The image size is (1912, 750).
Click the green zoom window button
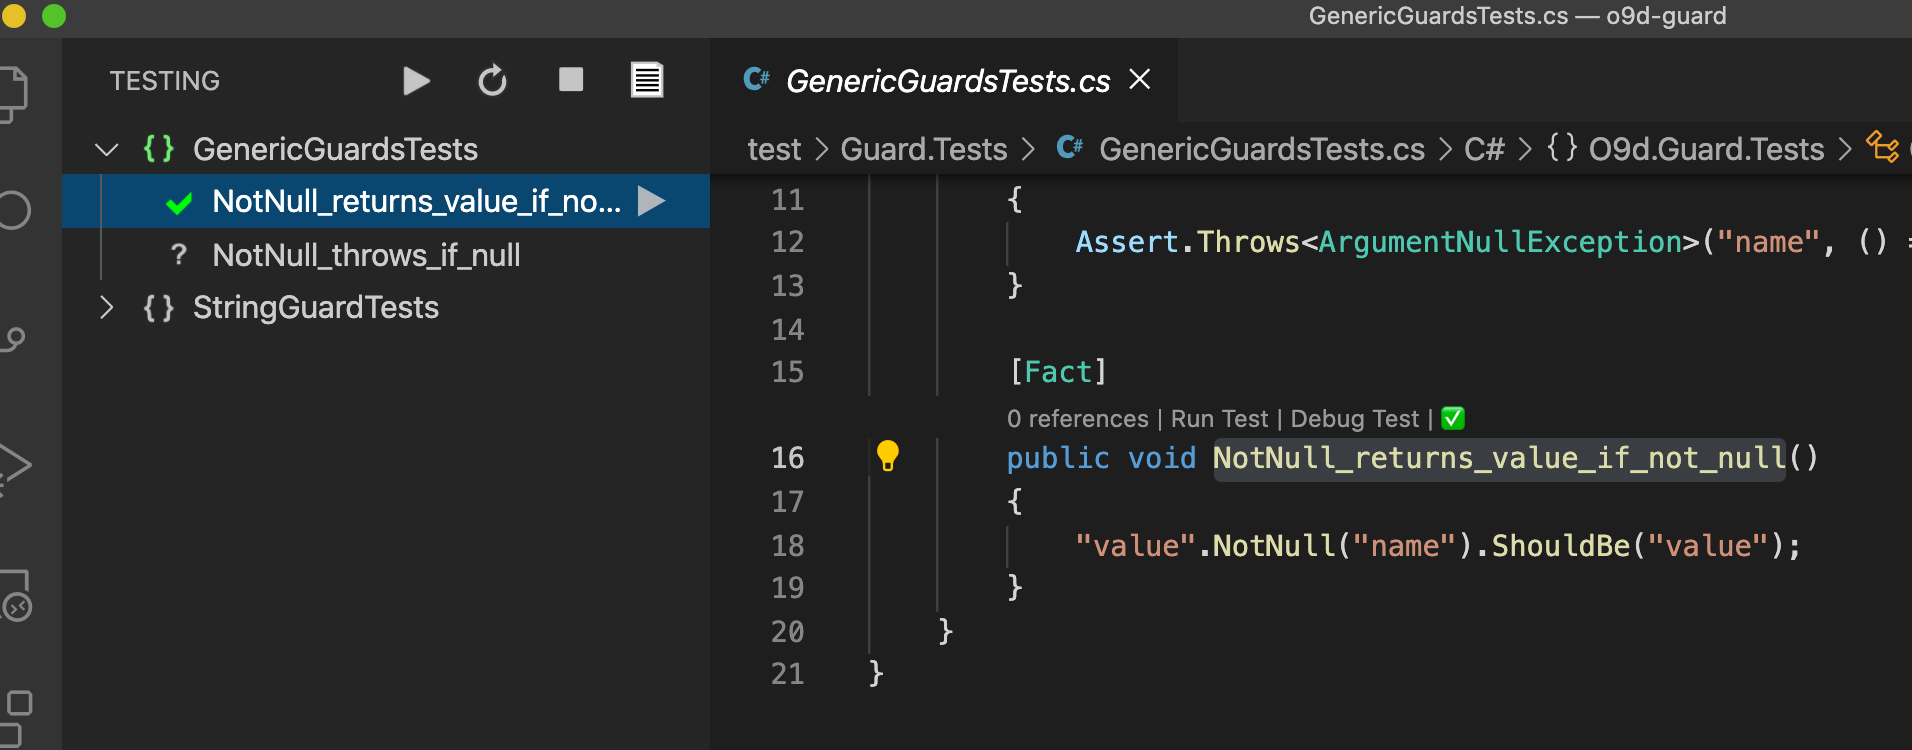click(x=54, y=15)
